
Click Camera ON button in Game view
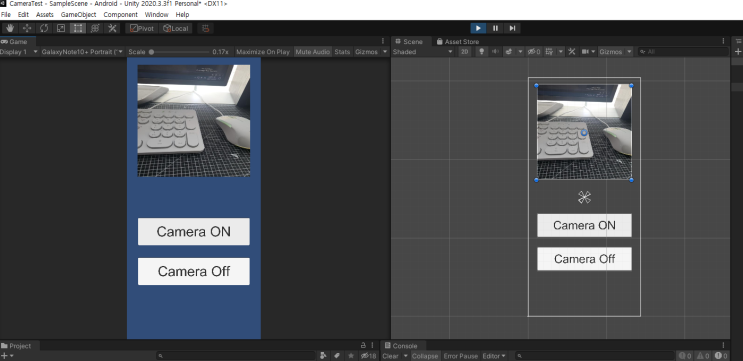pyautogui.click(x=194, y=232)
